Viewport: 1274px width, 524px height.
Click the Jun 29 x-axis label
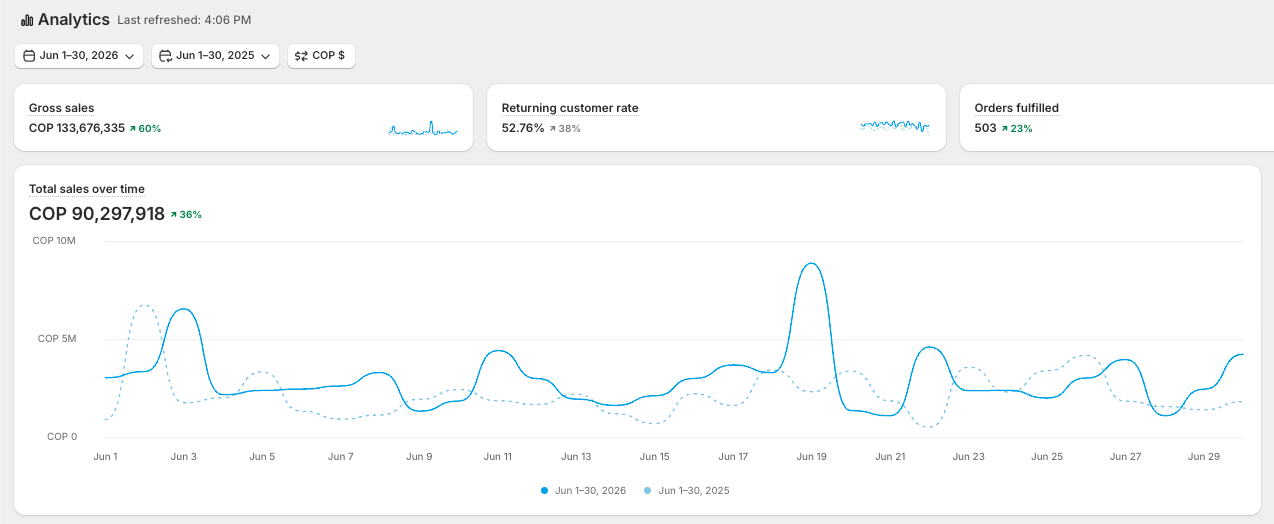pyautogui.click(x=1203, y=456)
